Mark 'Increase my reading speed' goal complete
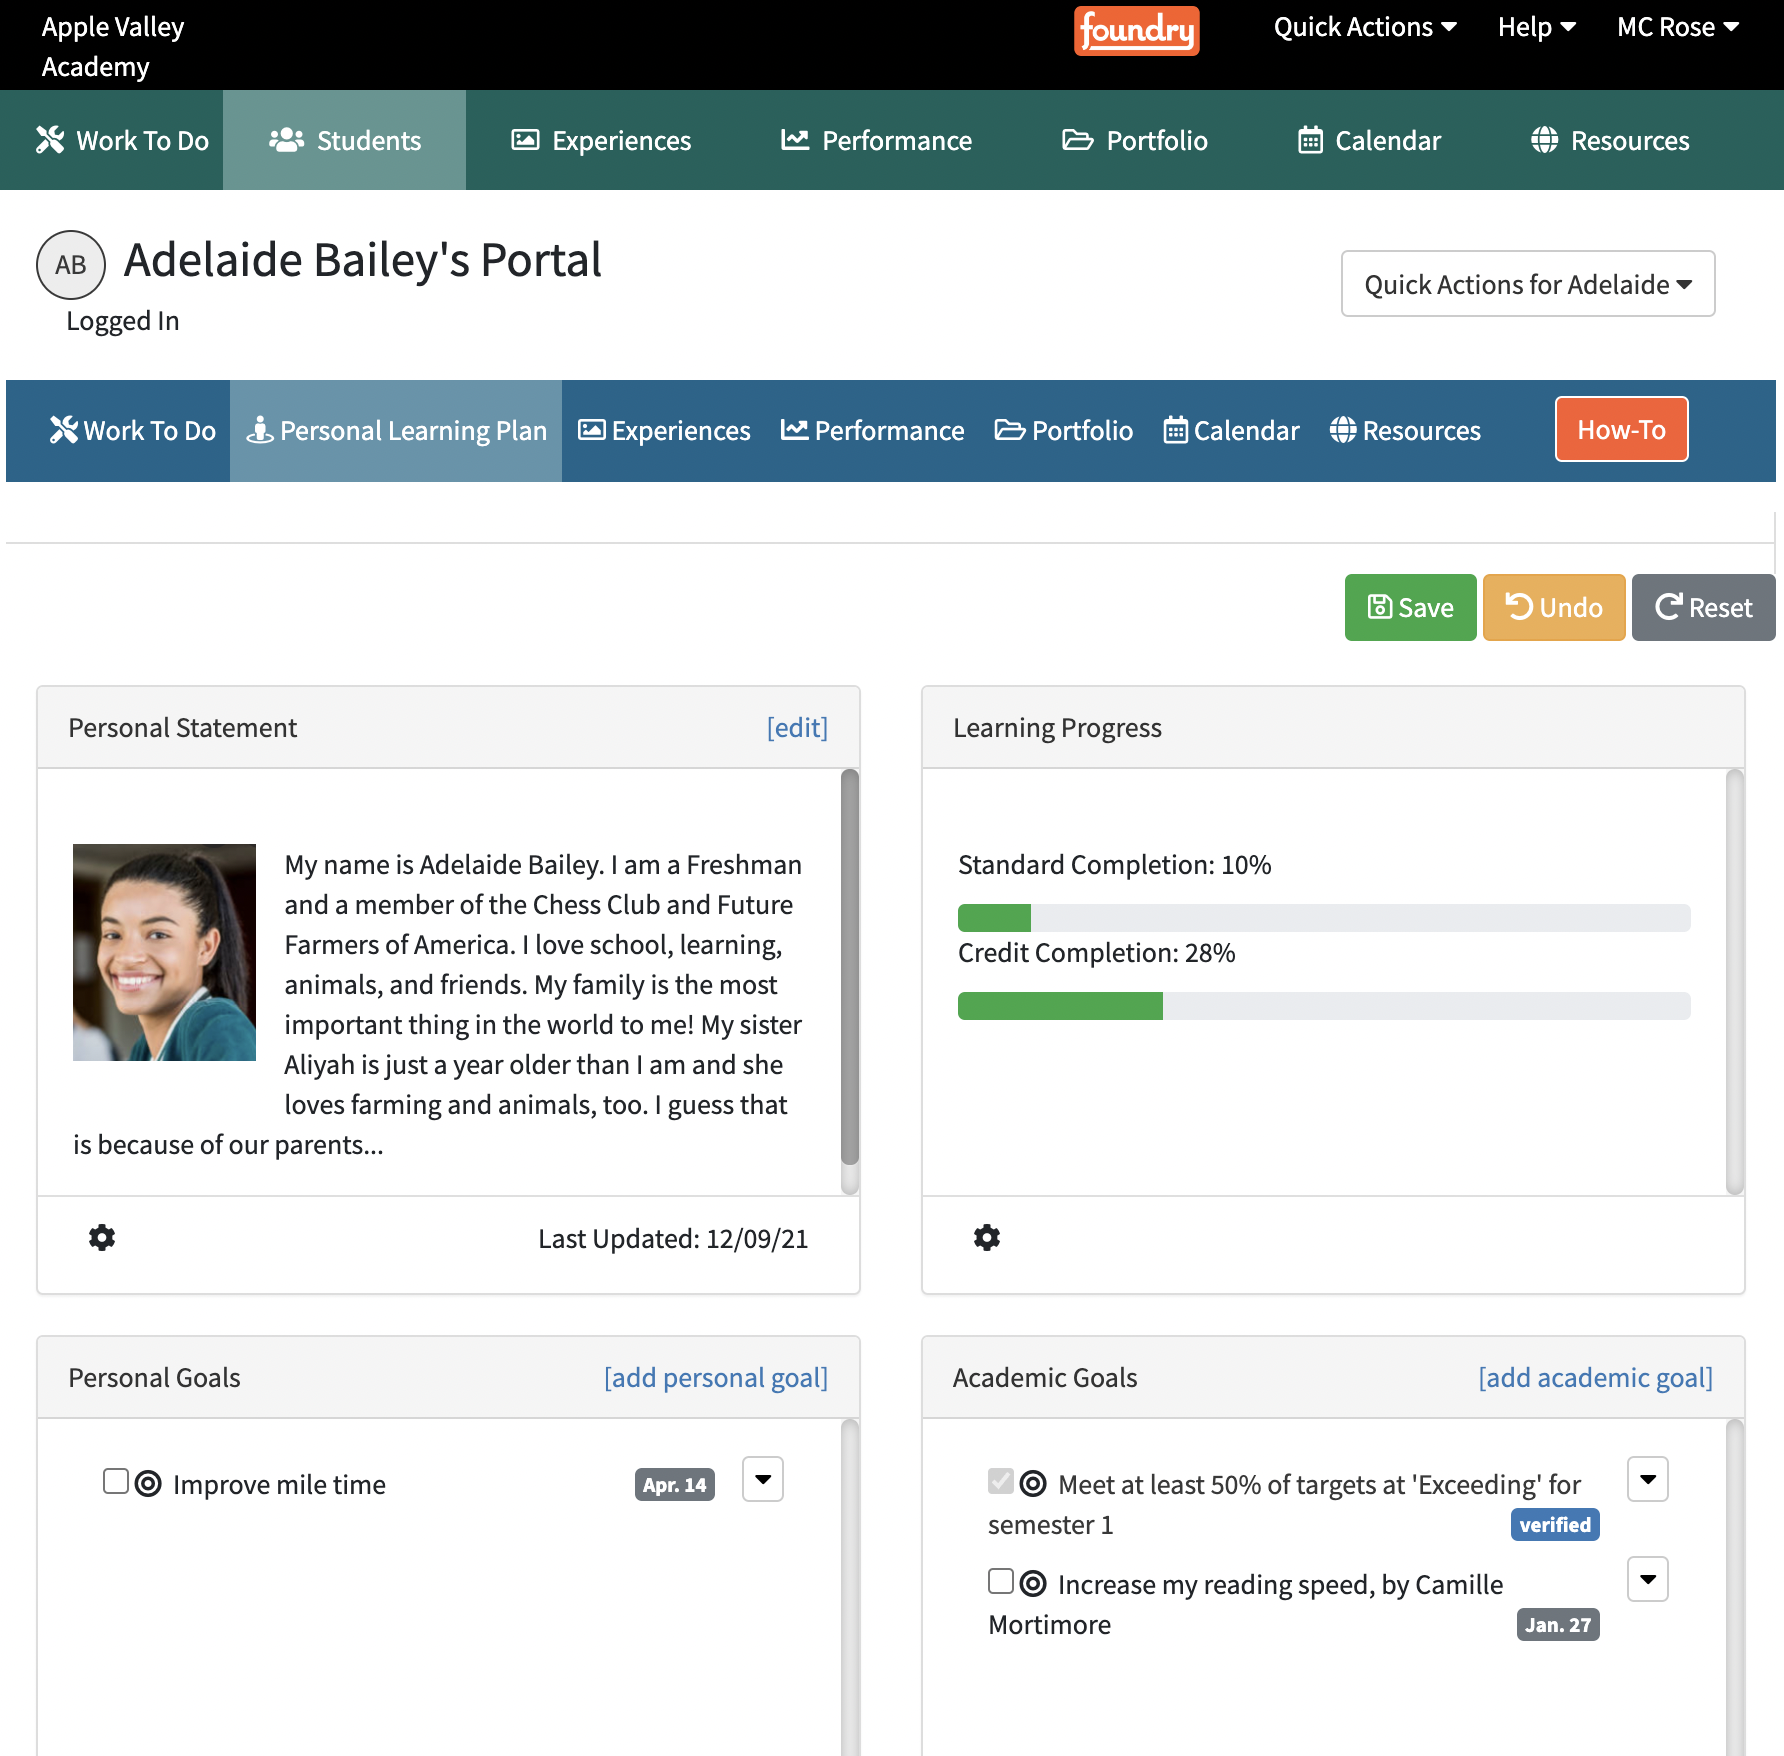Screen dimensions: 1784x1756 (x=1001, y=1581)
